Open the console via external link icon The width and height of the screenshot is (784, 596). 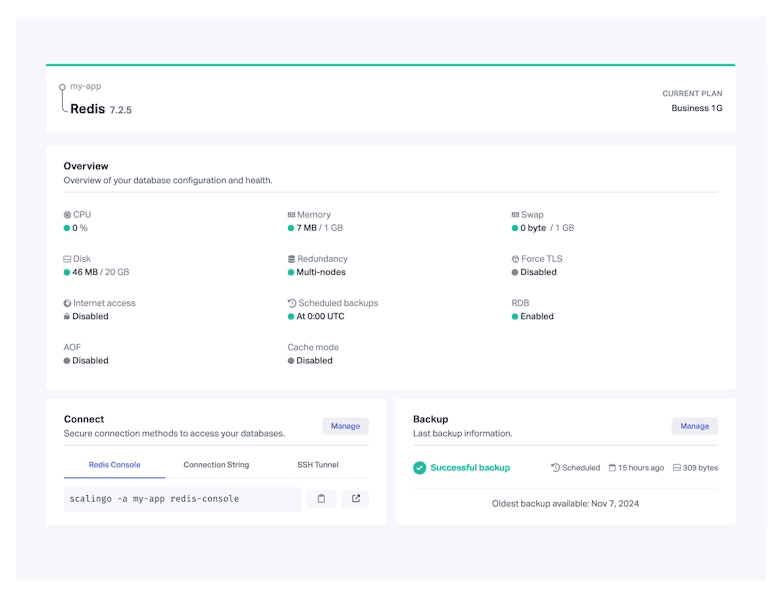pyautogui.click(x=356, y=498)
